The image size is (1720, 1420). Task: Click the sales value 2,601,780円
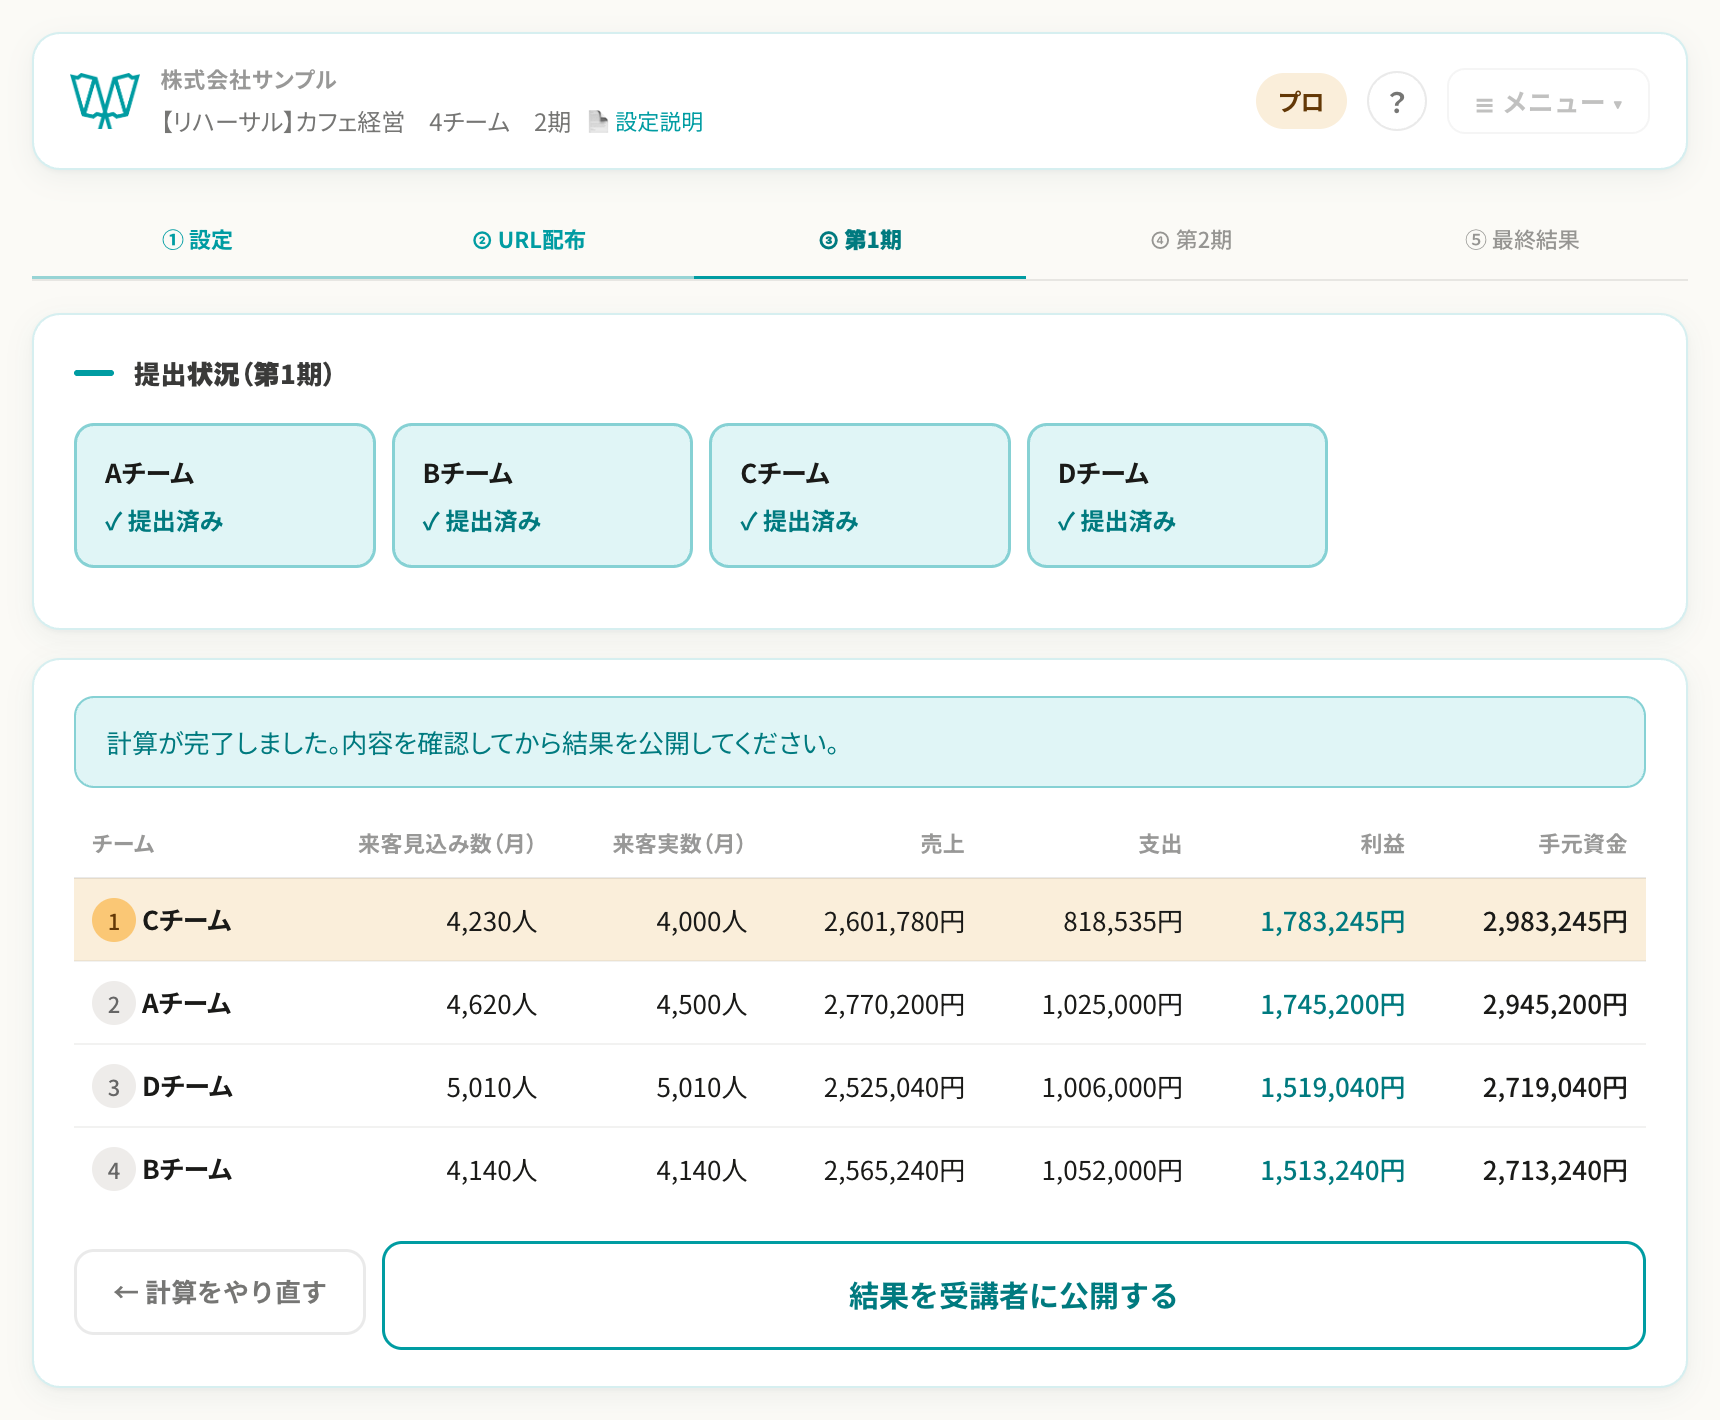tap(895, 922)
